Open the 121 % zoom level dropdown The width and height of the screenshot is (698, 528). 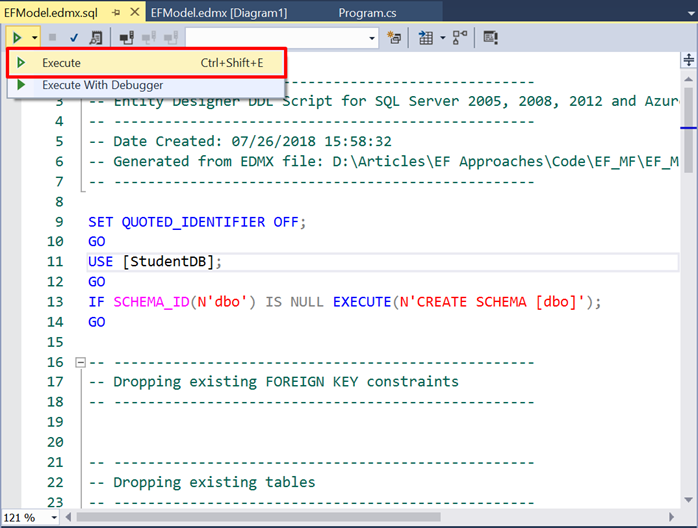pyautogui.click(x=54, y=517)
